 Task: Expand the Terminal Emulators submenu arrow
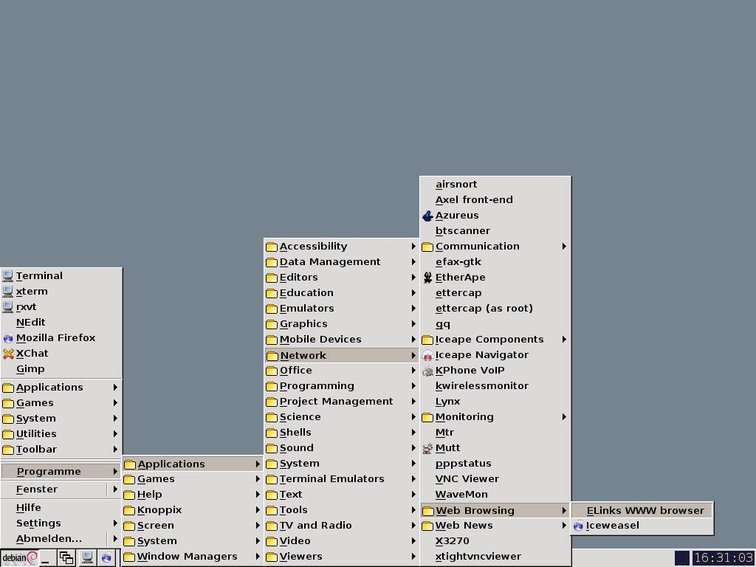coord(413,479)
